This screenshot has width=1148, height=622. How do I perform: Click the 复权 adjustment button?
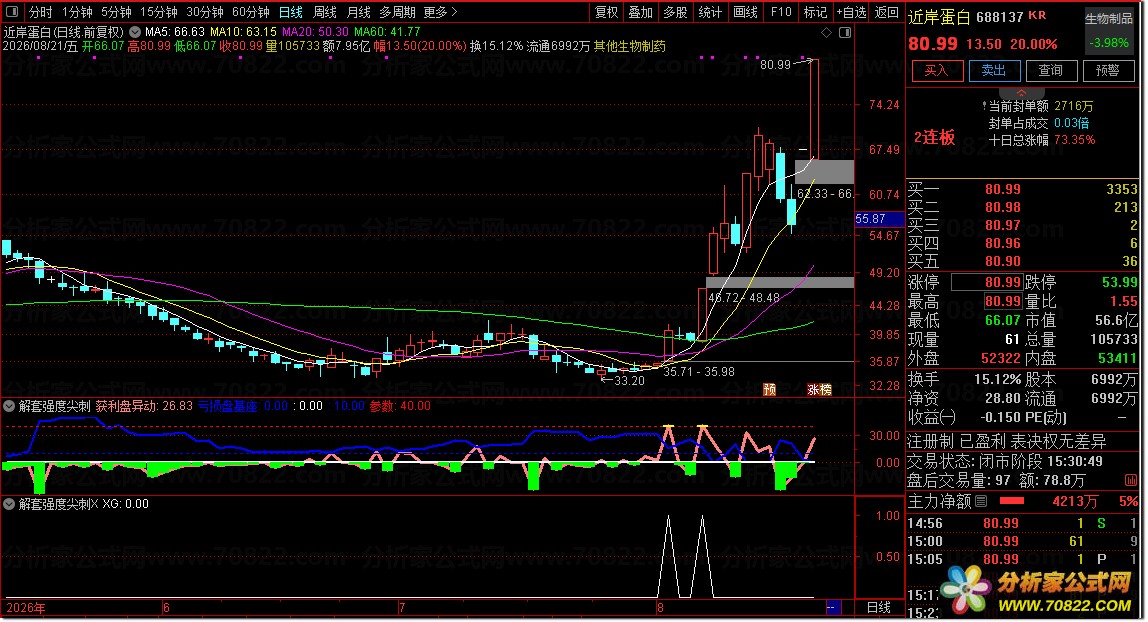606,12
